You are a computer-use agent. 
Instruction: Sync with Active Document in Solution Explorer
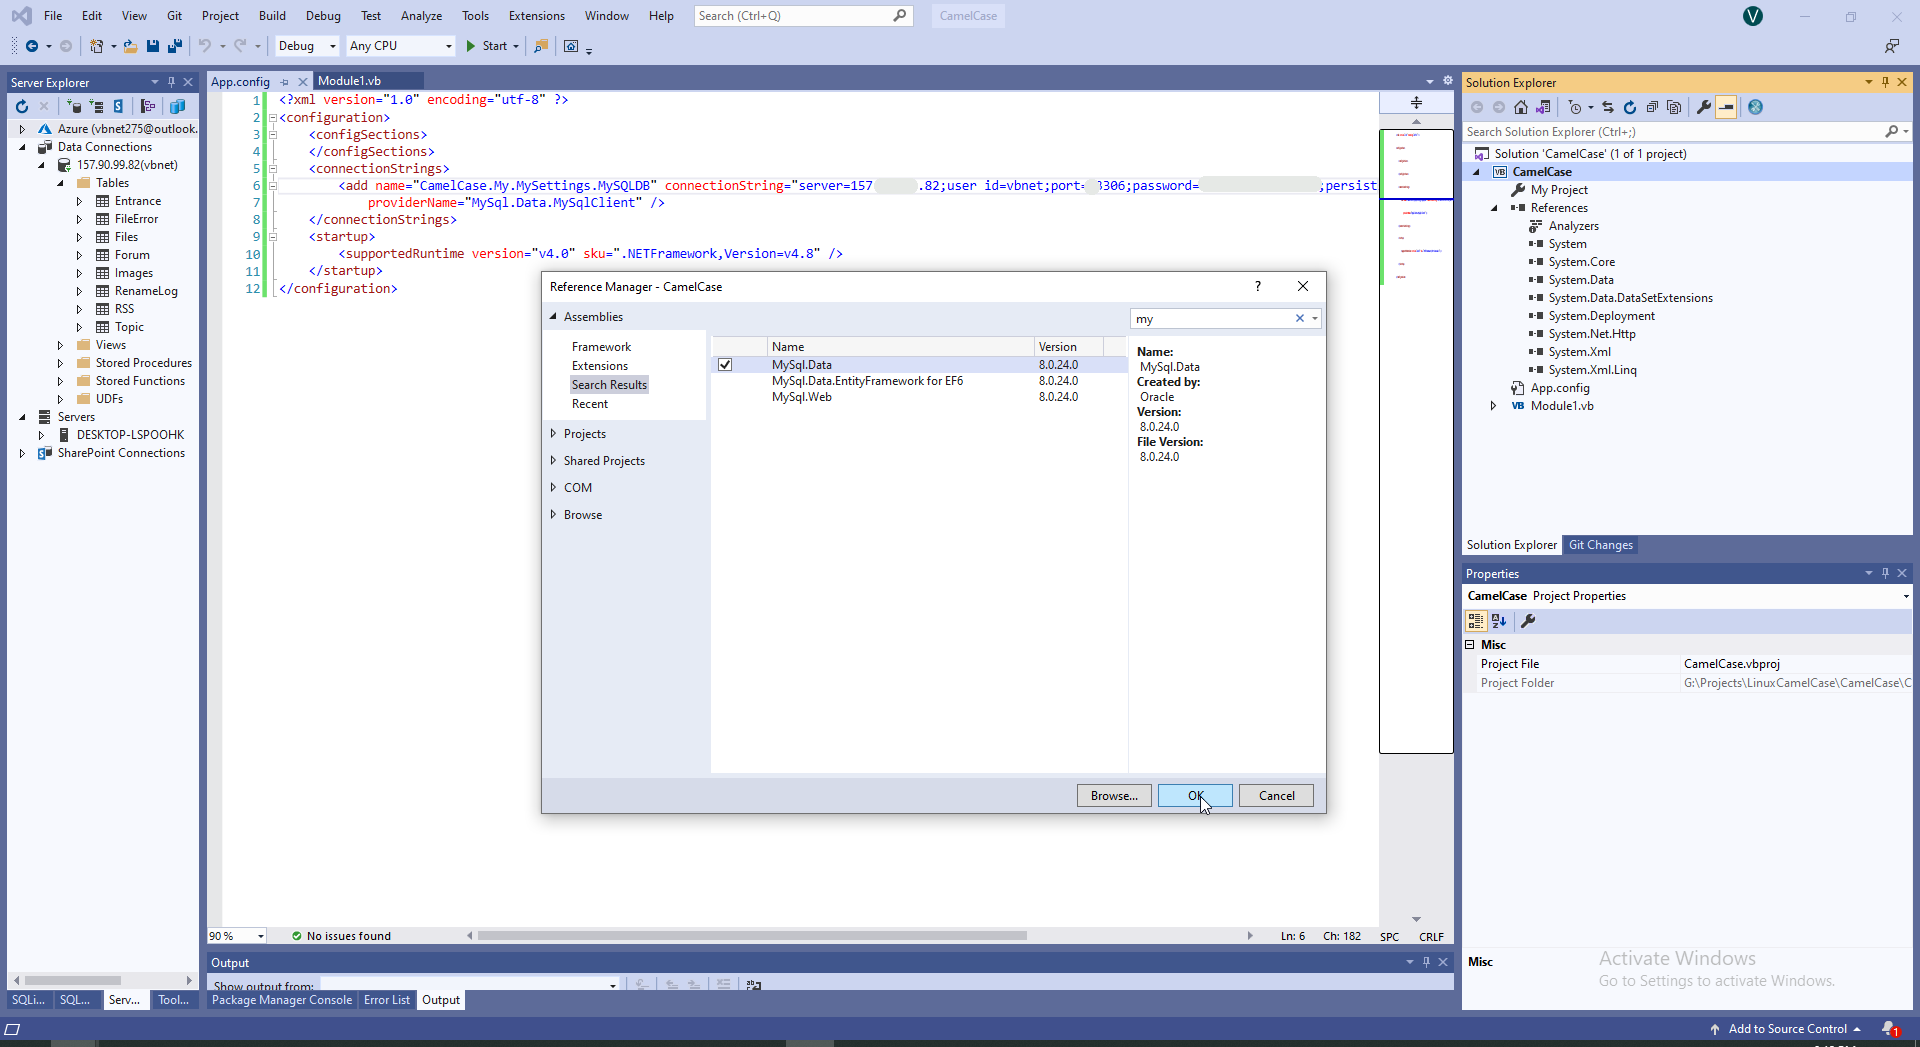coord(1608,107)
